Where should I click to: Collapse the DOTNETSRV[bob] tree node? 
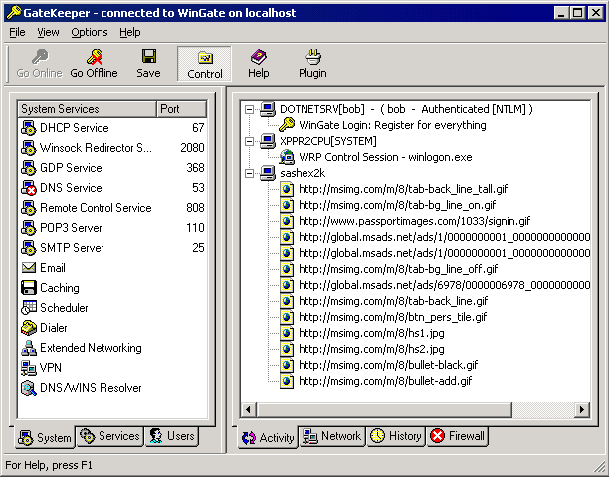(249, 109)
